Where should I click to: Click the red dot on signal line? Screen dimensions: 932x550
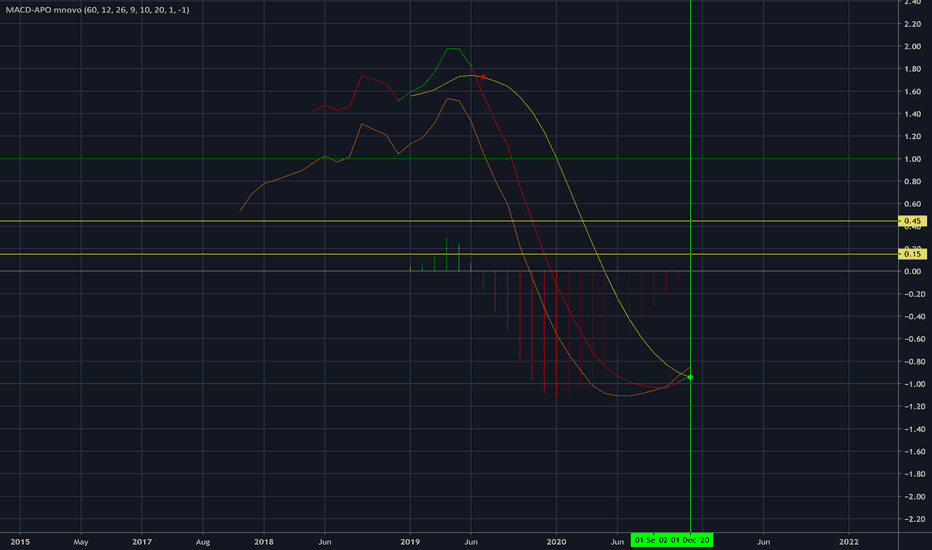(x=483, y=77)
